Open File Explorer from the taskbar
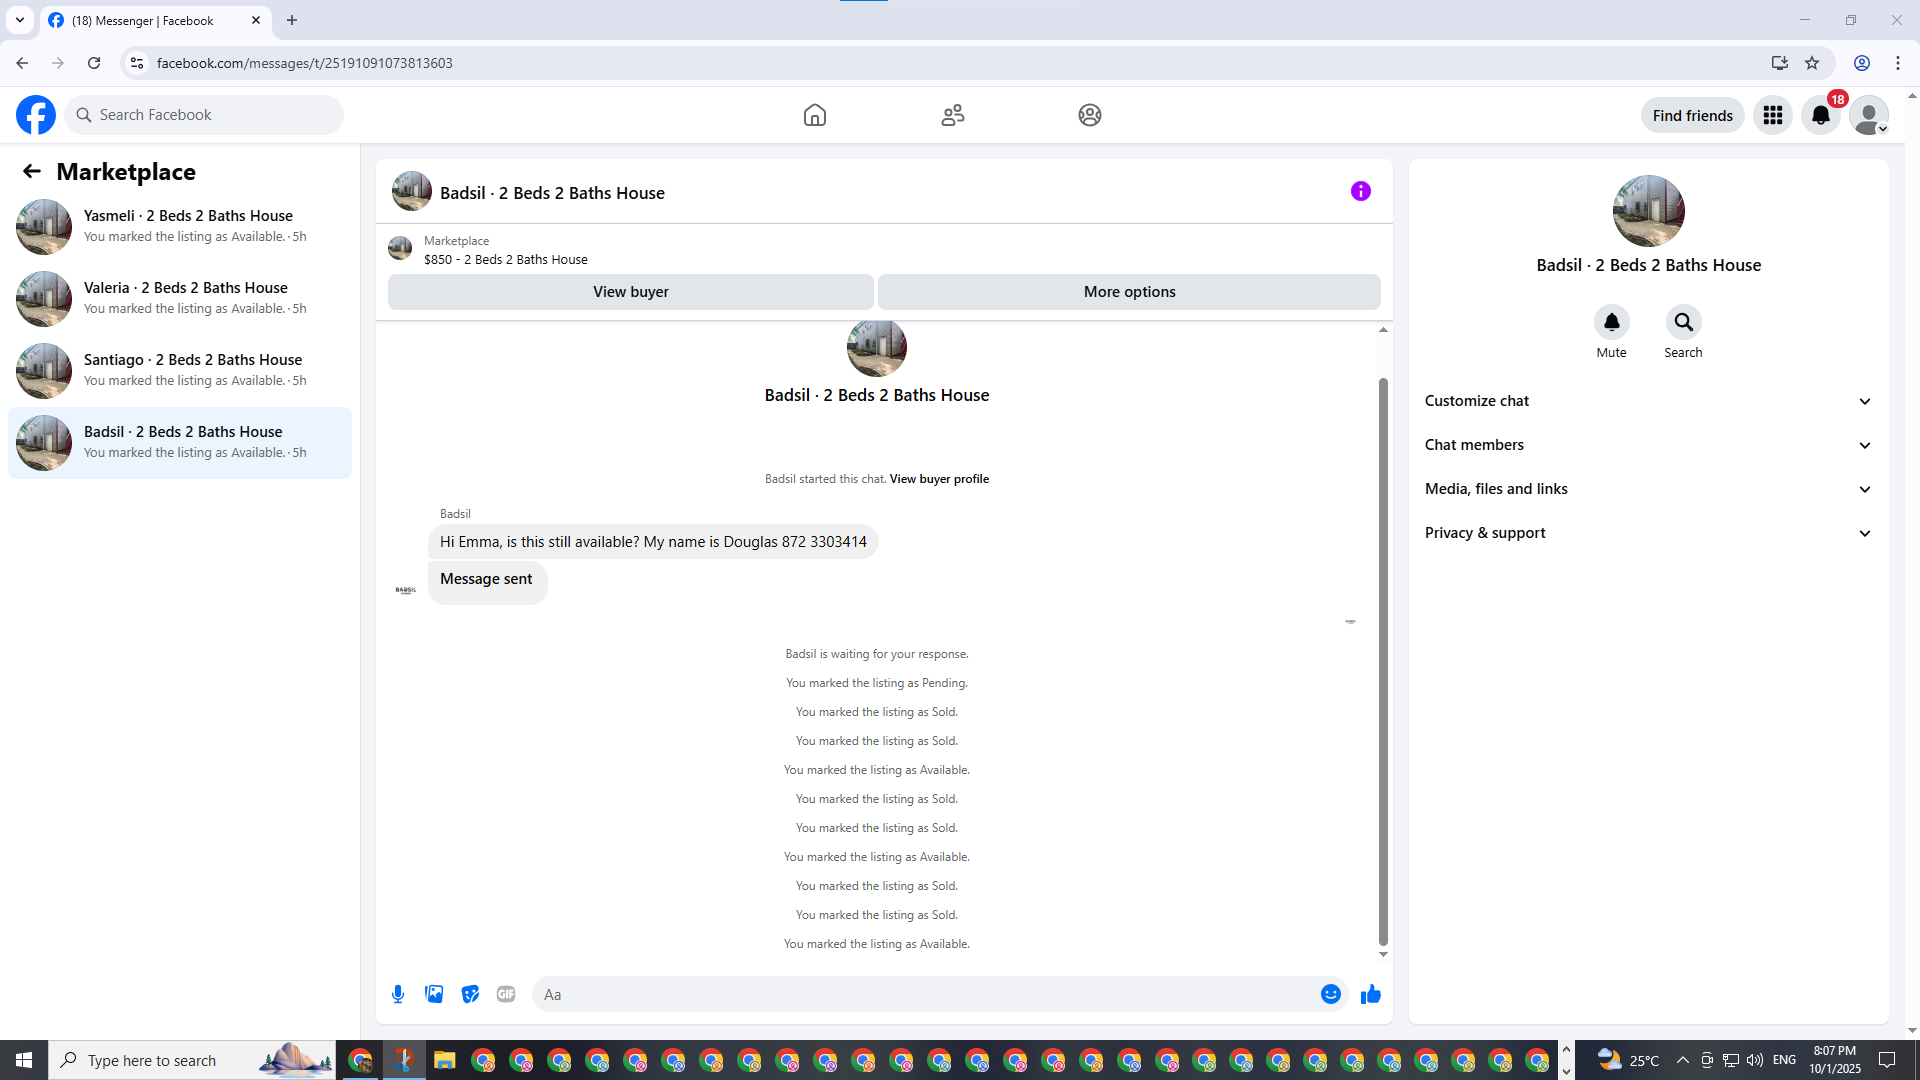Viewport: 1920px width, 1080px height. [444, 1060]
